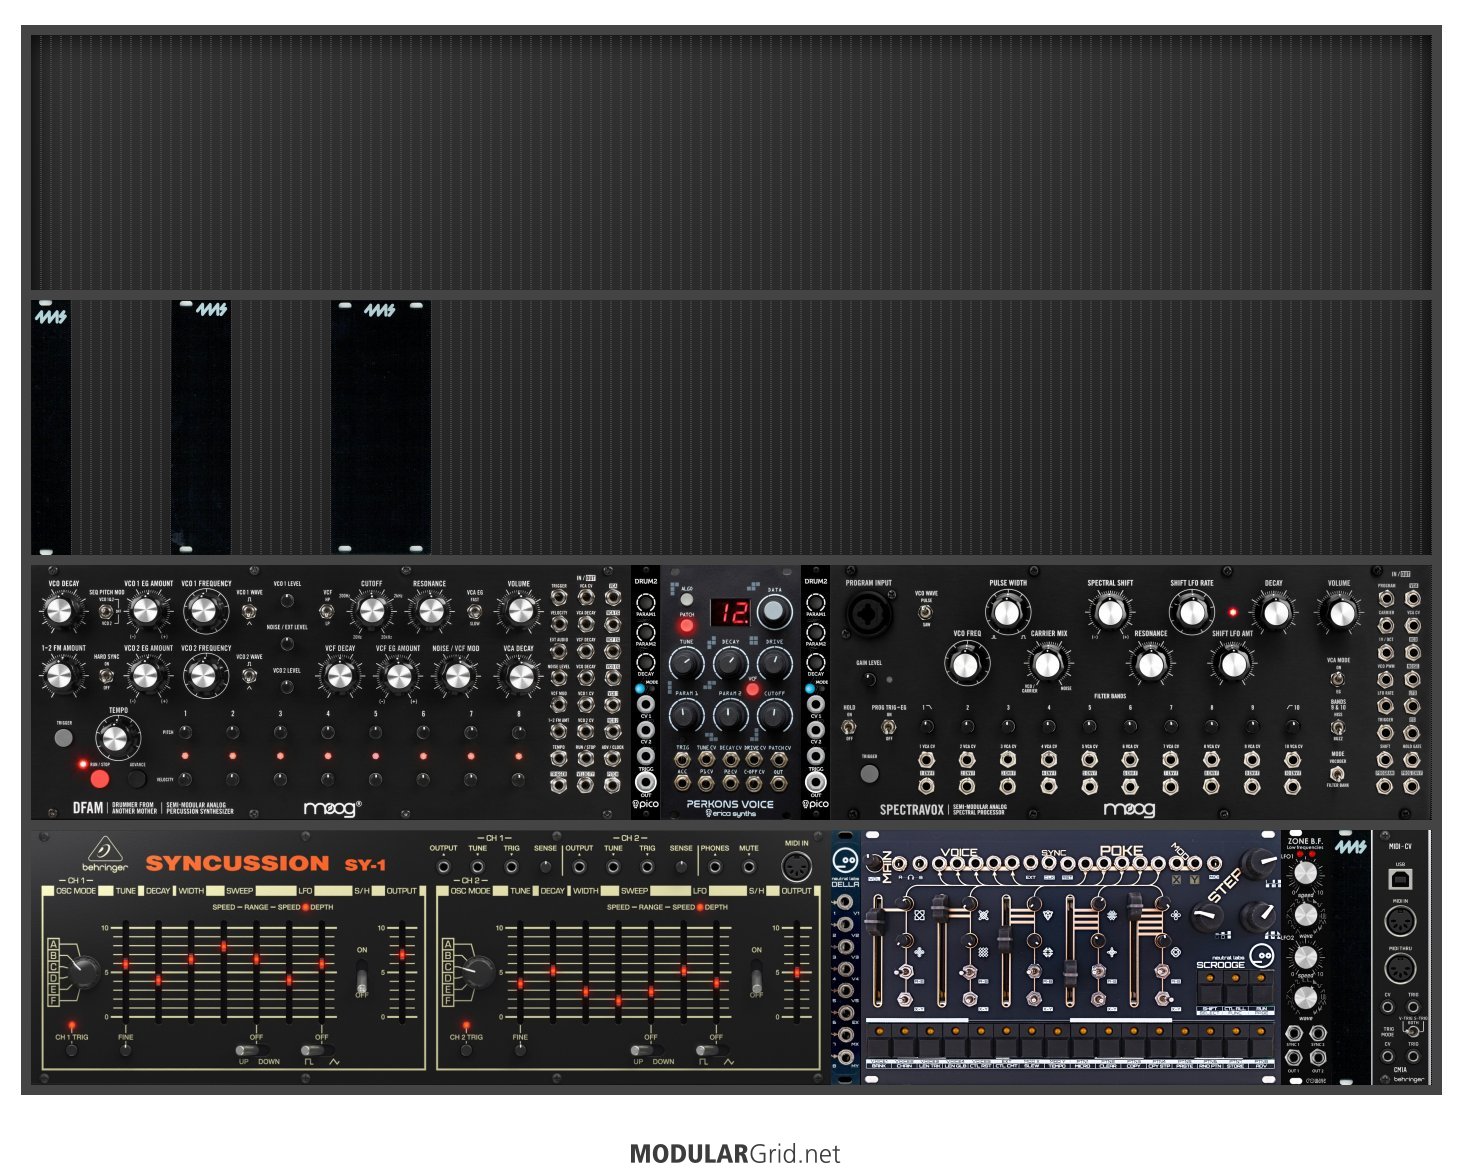
Task: Click the Spectravox VCO Freq knob
Action: pyautogui.click(x=965, y=663)
